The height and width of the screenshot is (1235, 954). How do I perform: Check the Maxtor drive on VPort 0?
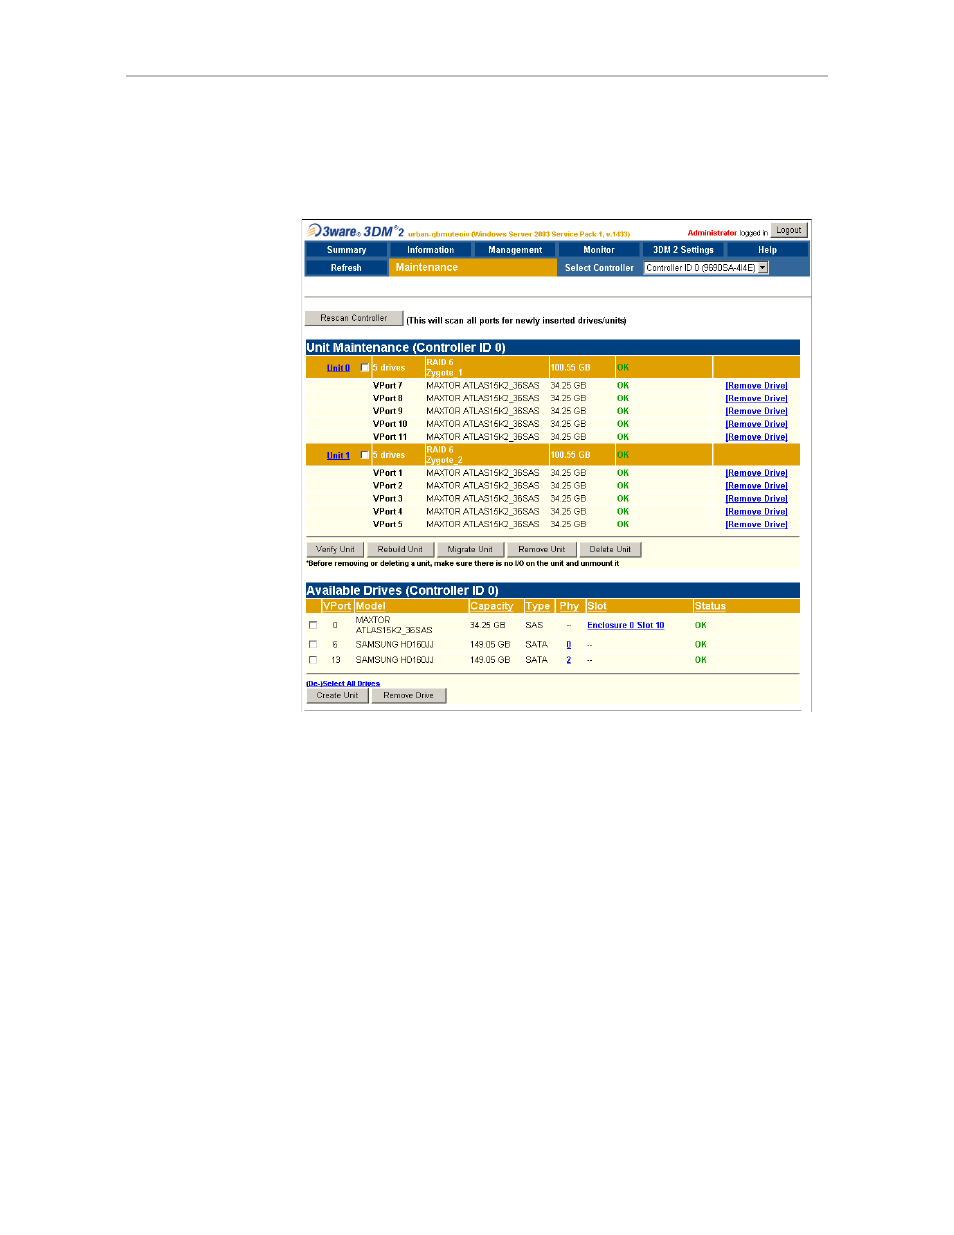(x=313, y=625)
